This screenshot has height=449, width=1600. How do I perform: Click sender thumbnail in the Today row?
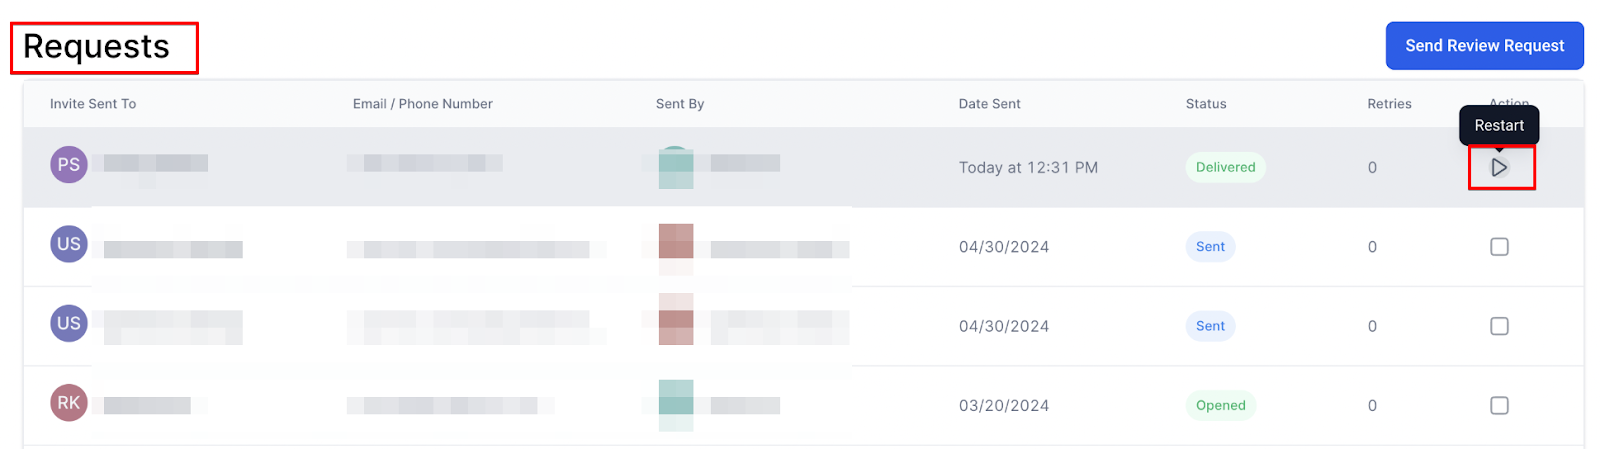pos(676,167)
